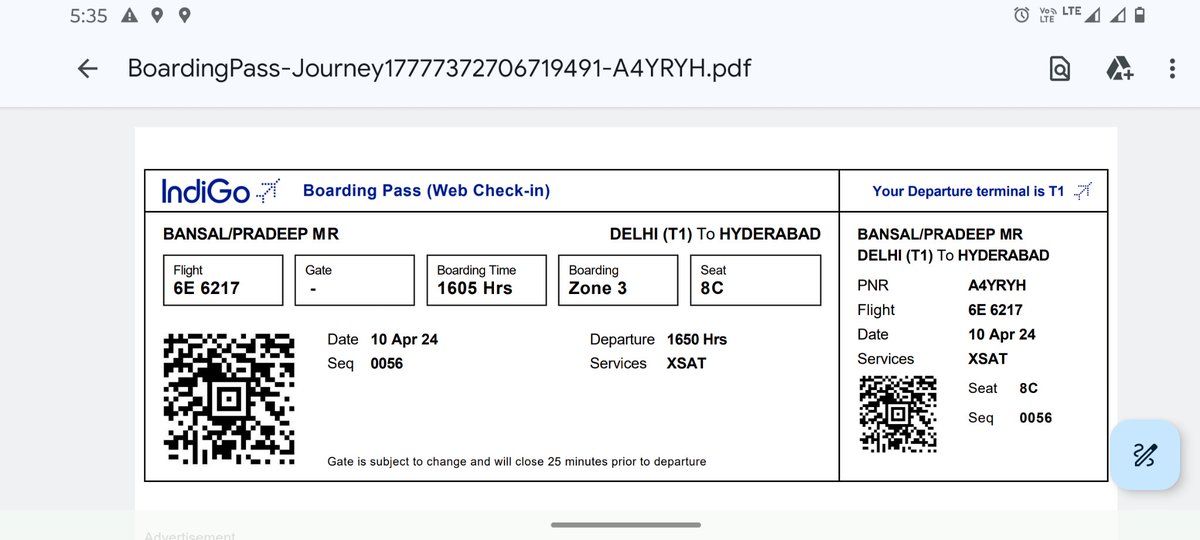
Task: Tap the warning triangle notification icon
Action: tap(130, 16)
